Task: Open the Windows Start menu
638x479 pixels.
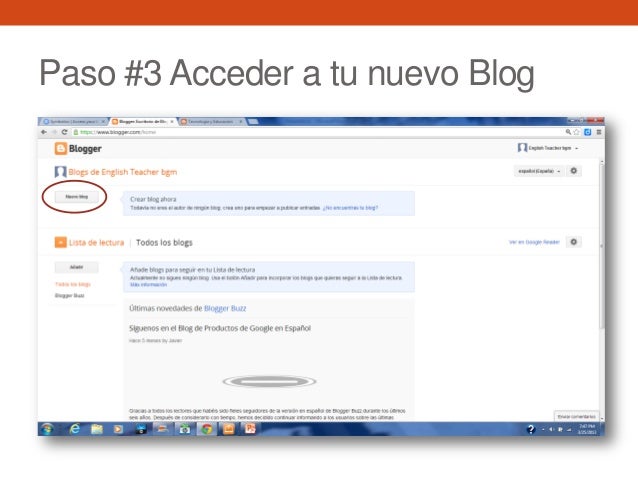Action: click(x=47, y=429)
